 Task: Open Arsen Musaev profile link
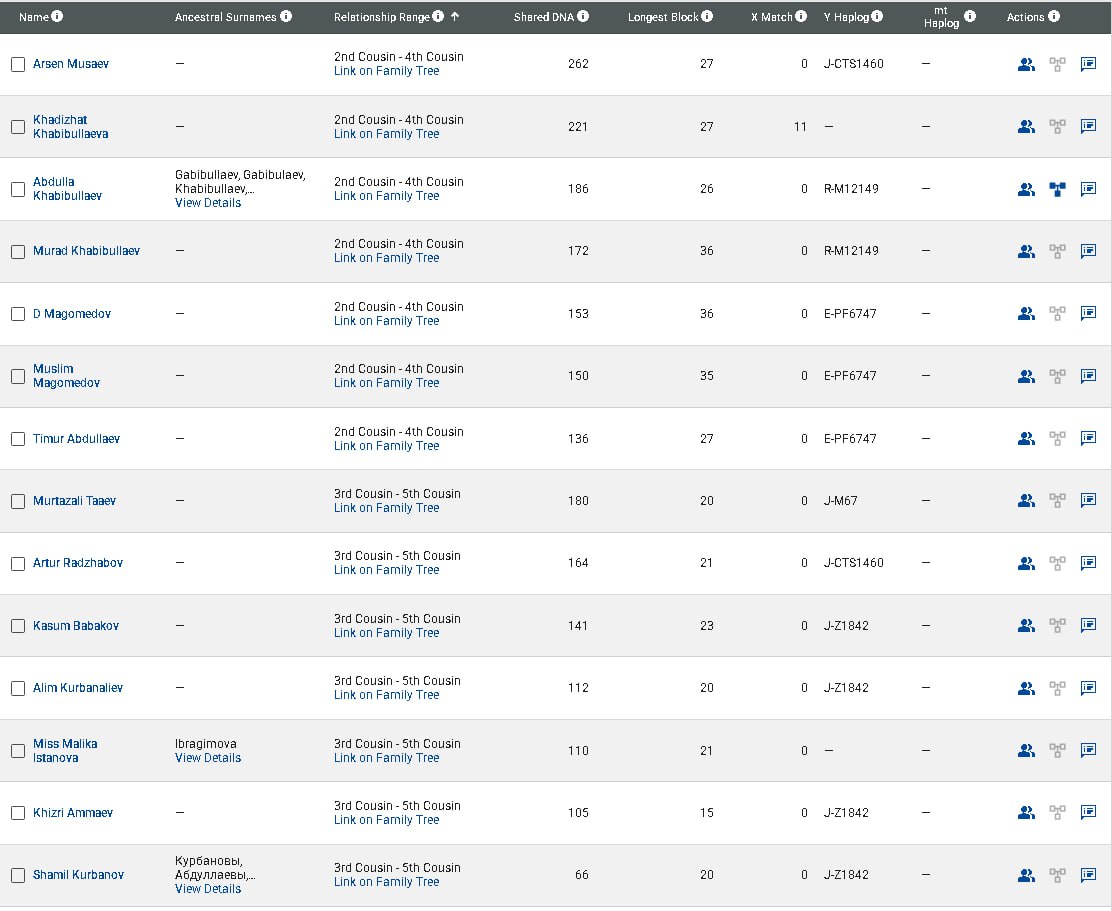click(x=71, y=64)
